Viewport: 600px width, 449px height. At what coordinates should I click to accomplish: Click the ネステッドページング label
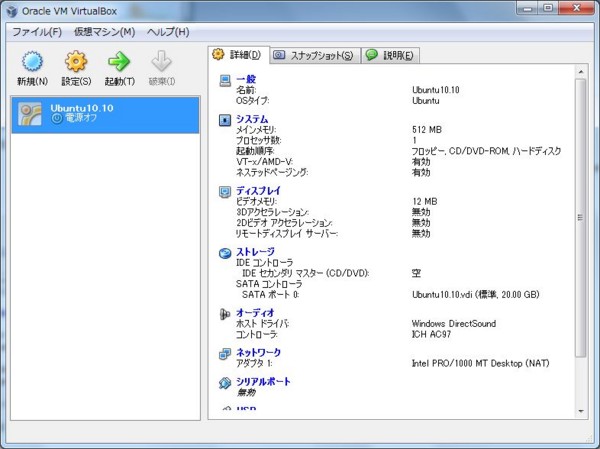click(272, 173)
